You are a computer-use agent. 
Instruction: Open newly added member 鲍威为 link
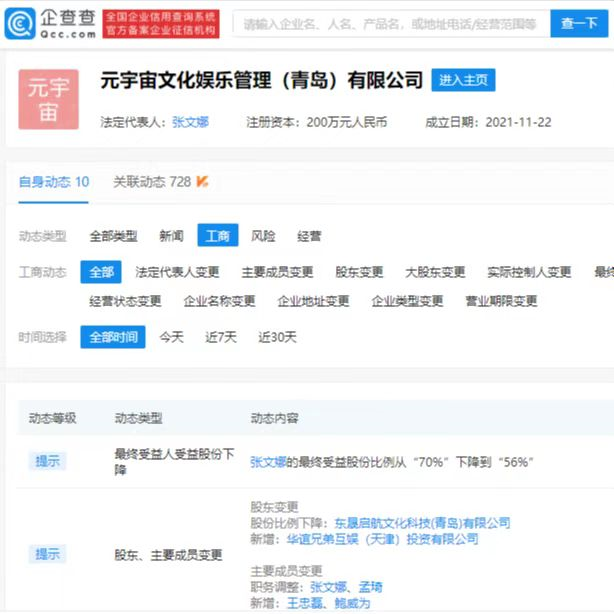[352, 603]
